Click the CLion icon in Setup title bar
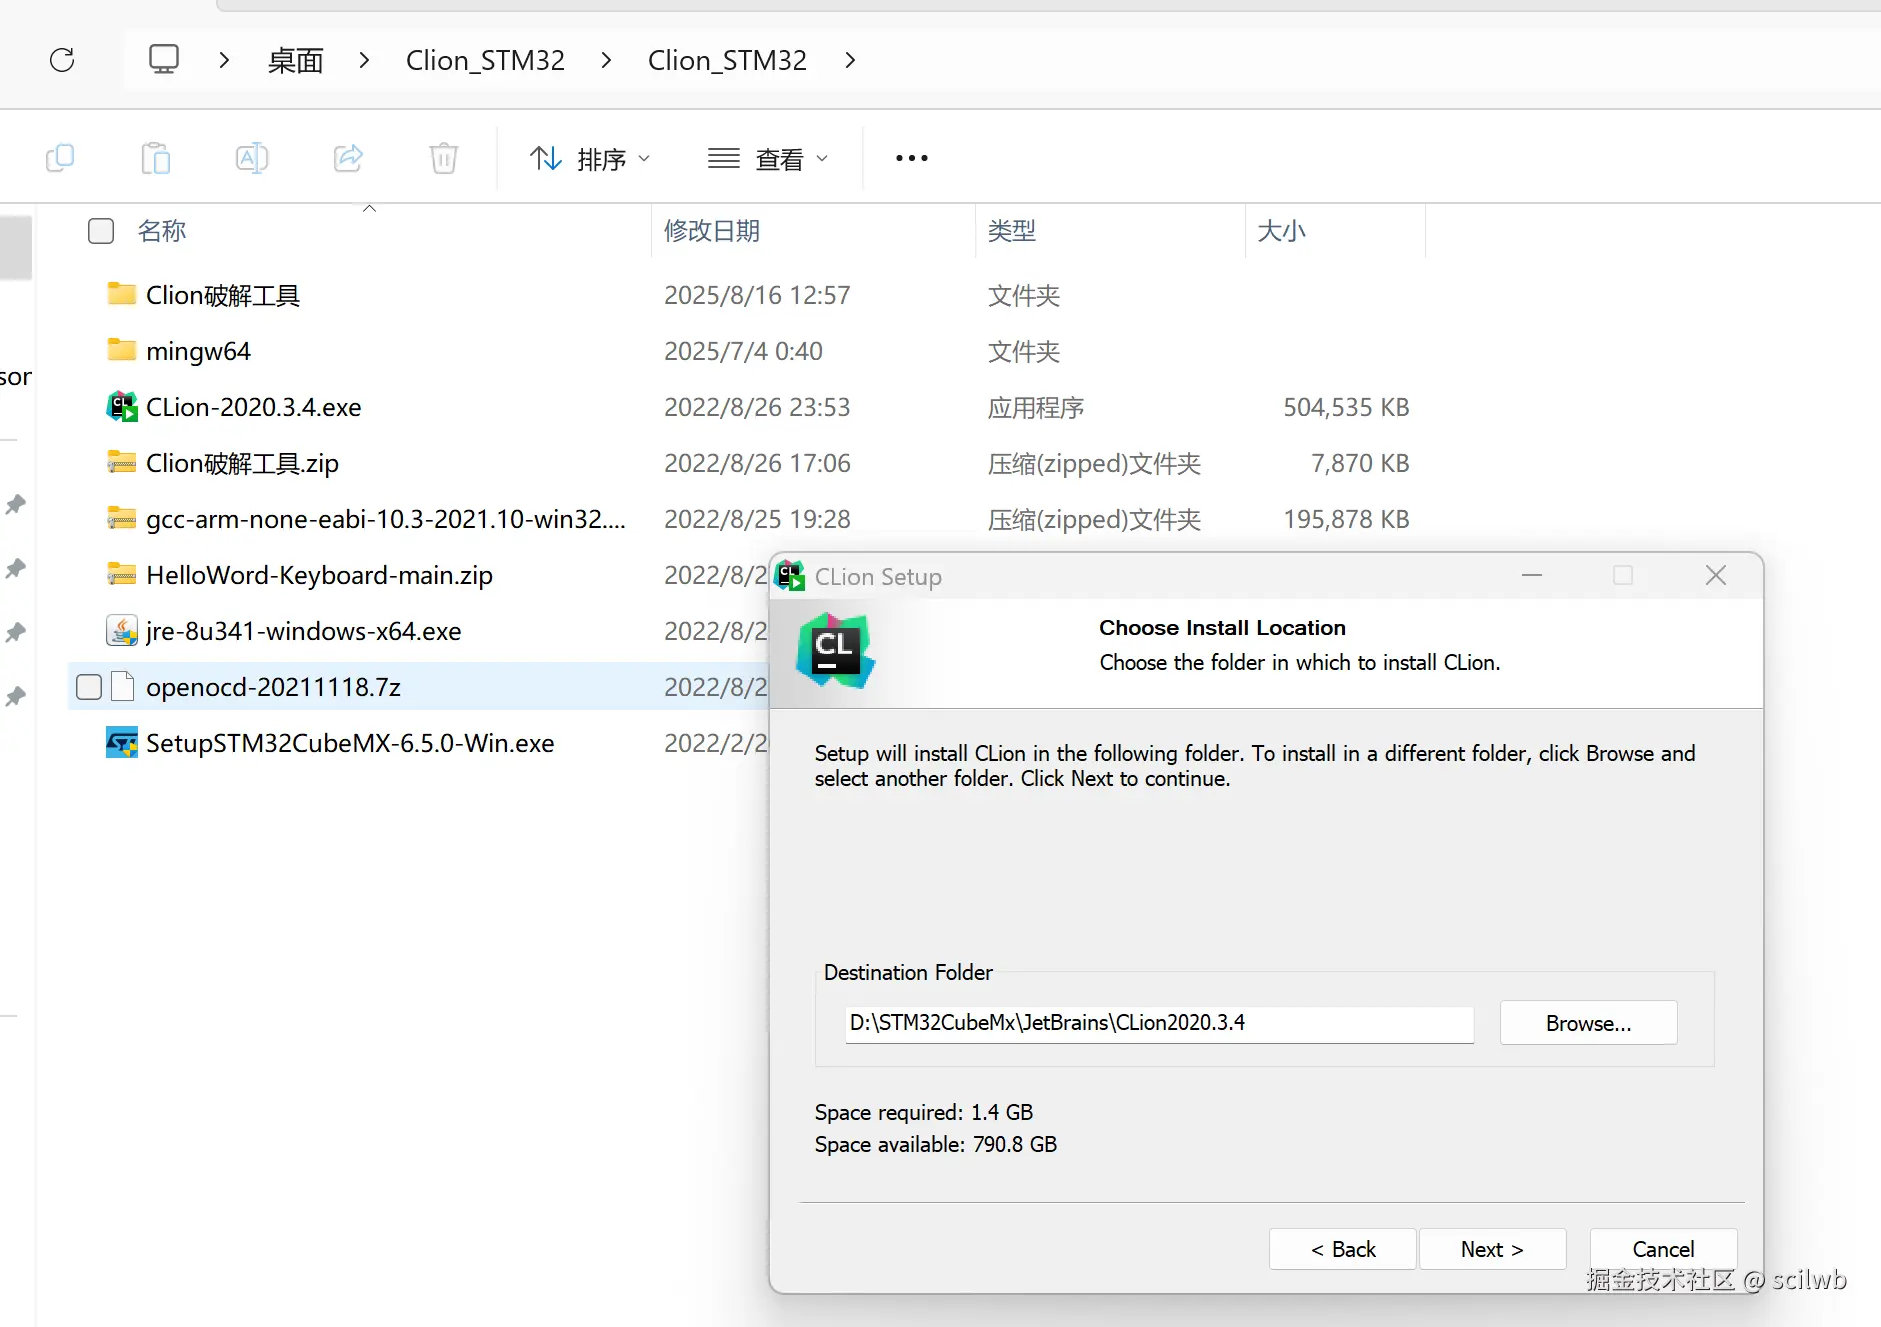 [791, 576]
